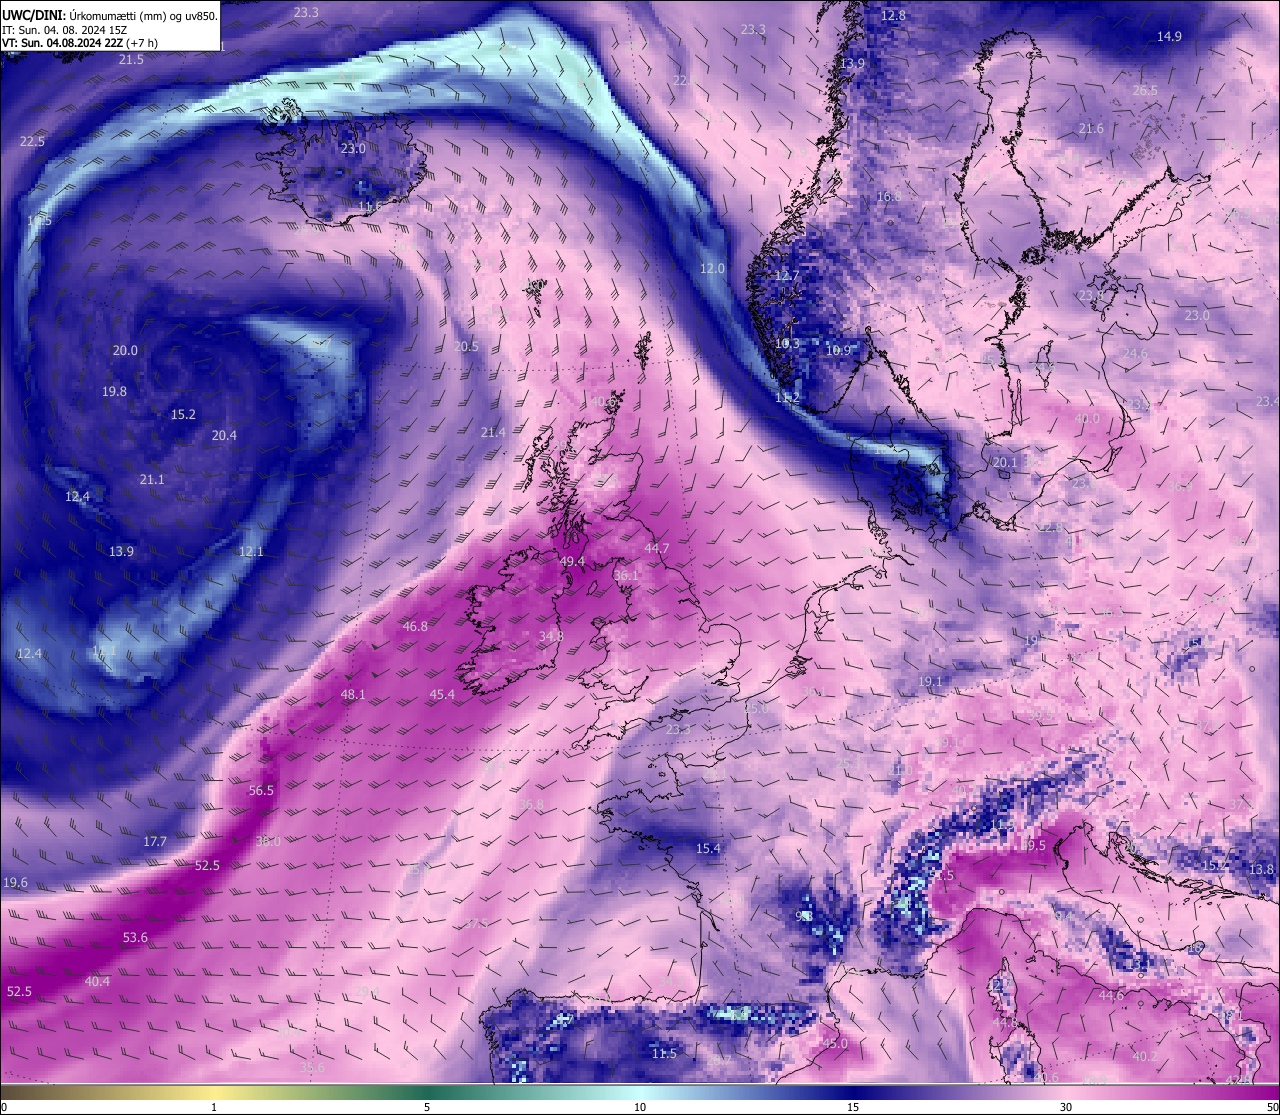Click the 49.4 value over Northern Ireland

click(x=572, y=562)
